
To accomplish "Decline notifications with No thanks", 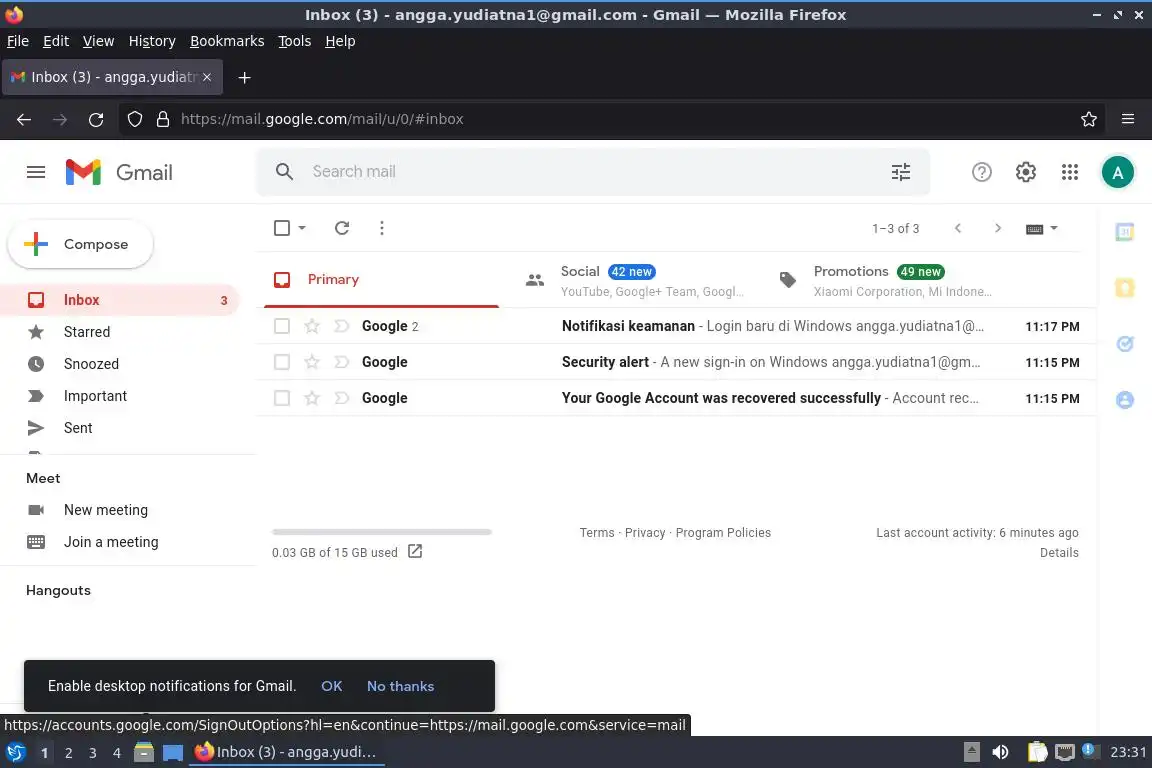I will point(400,686).
